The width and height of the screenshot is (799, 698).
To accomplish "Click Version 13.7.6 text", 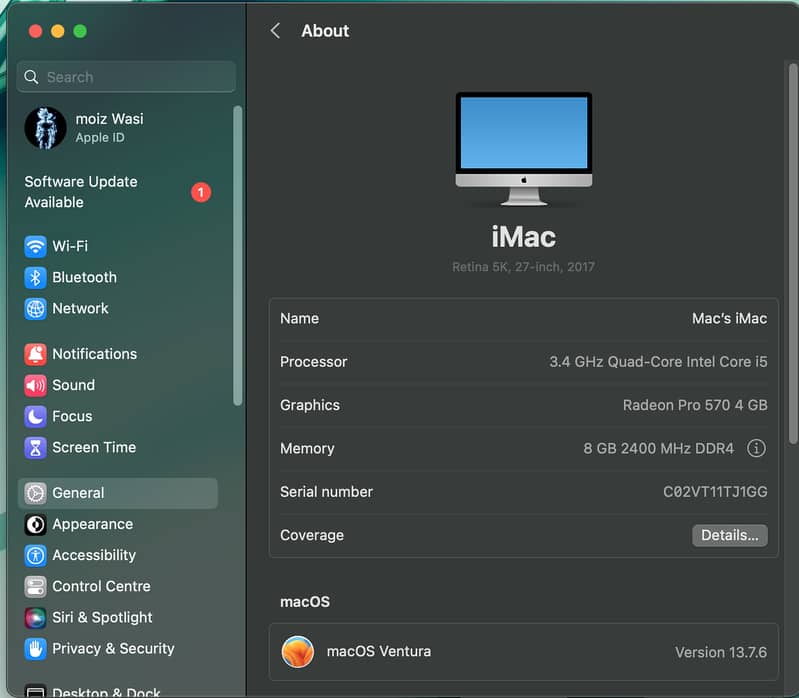I will pyautogui.click(x=721, y=652).
